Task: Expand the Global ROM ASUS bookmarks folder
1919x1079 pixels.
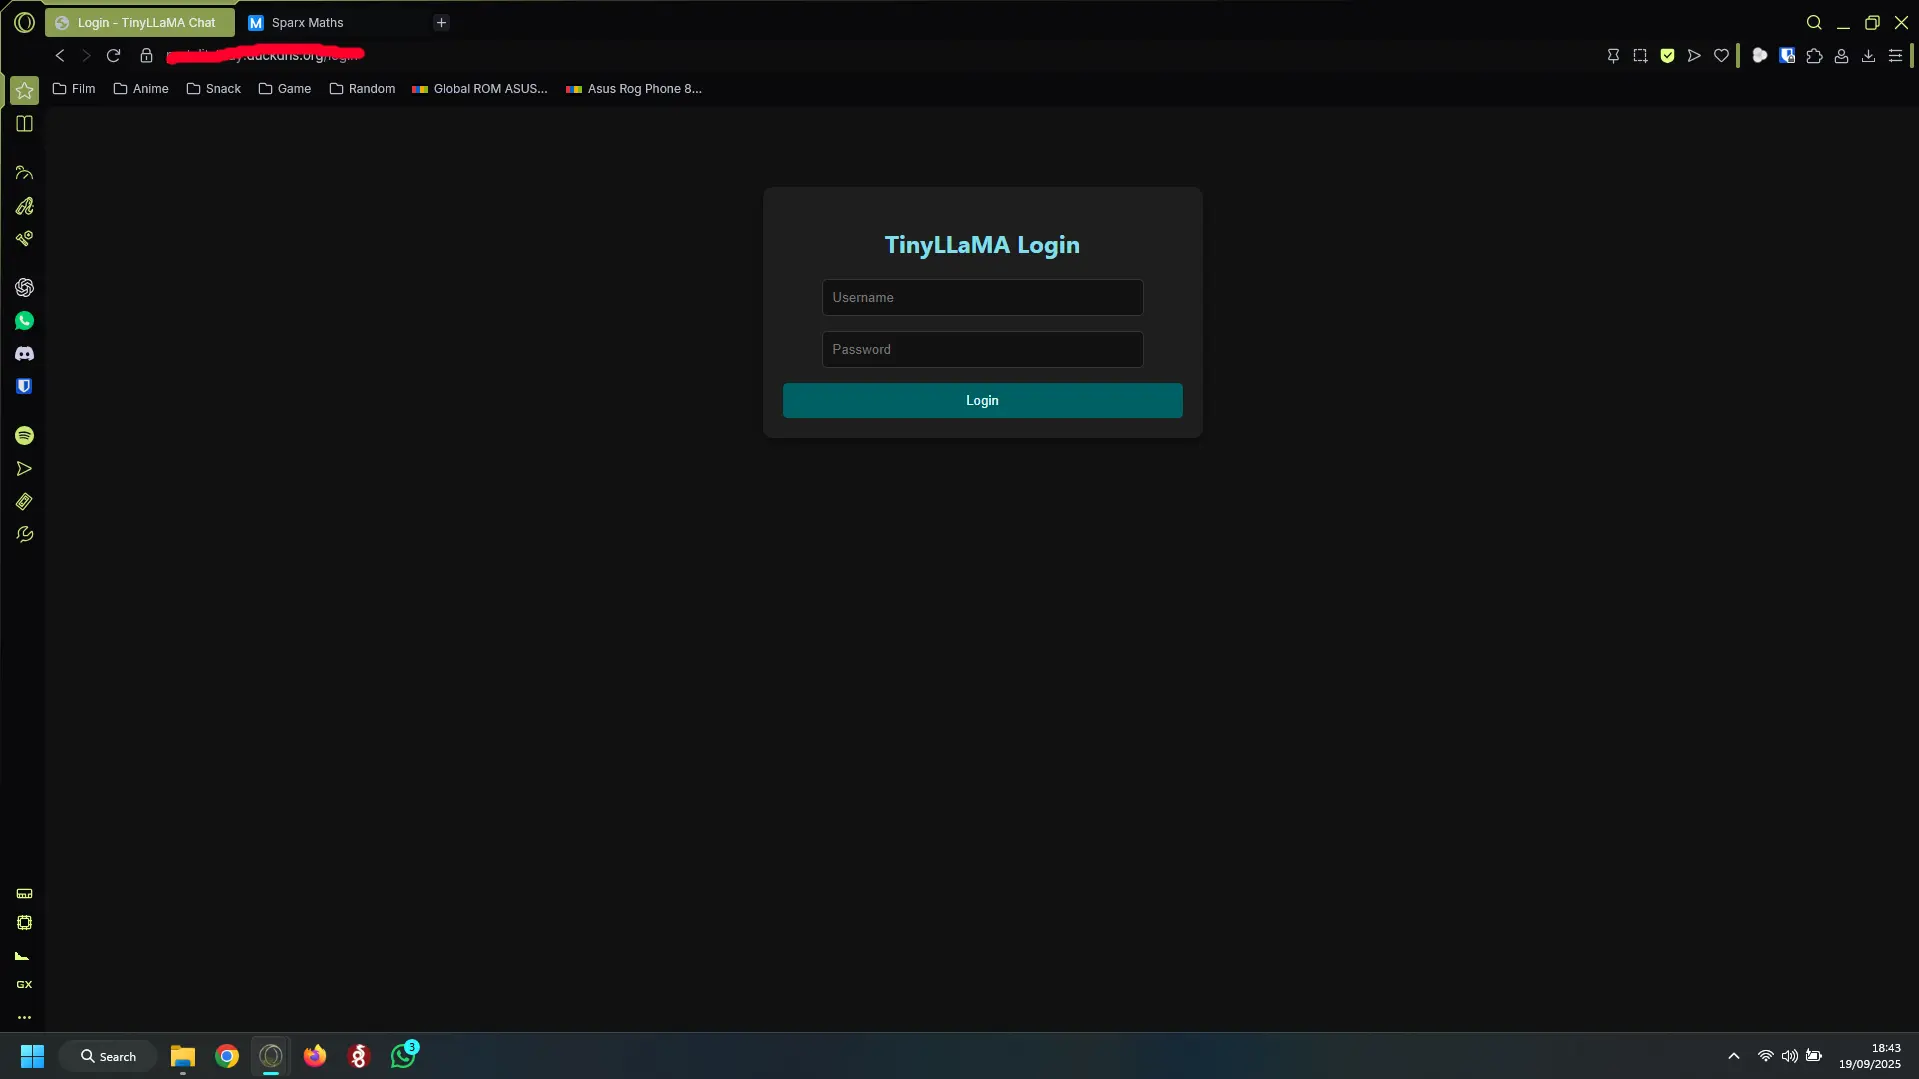Action: [x=479, y=89]
